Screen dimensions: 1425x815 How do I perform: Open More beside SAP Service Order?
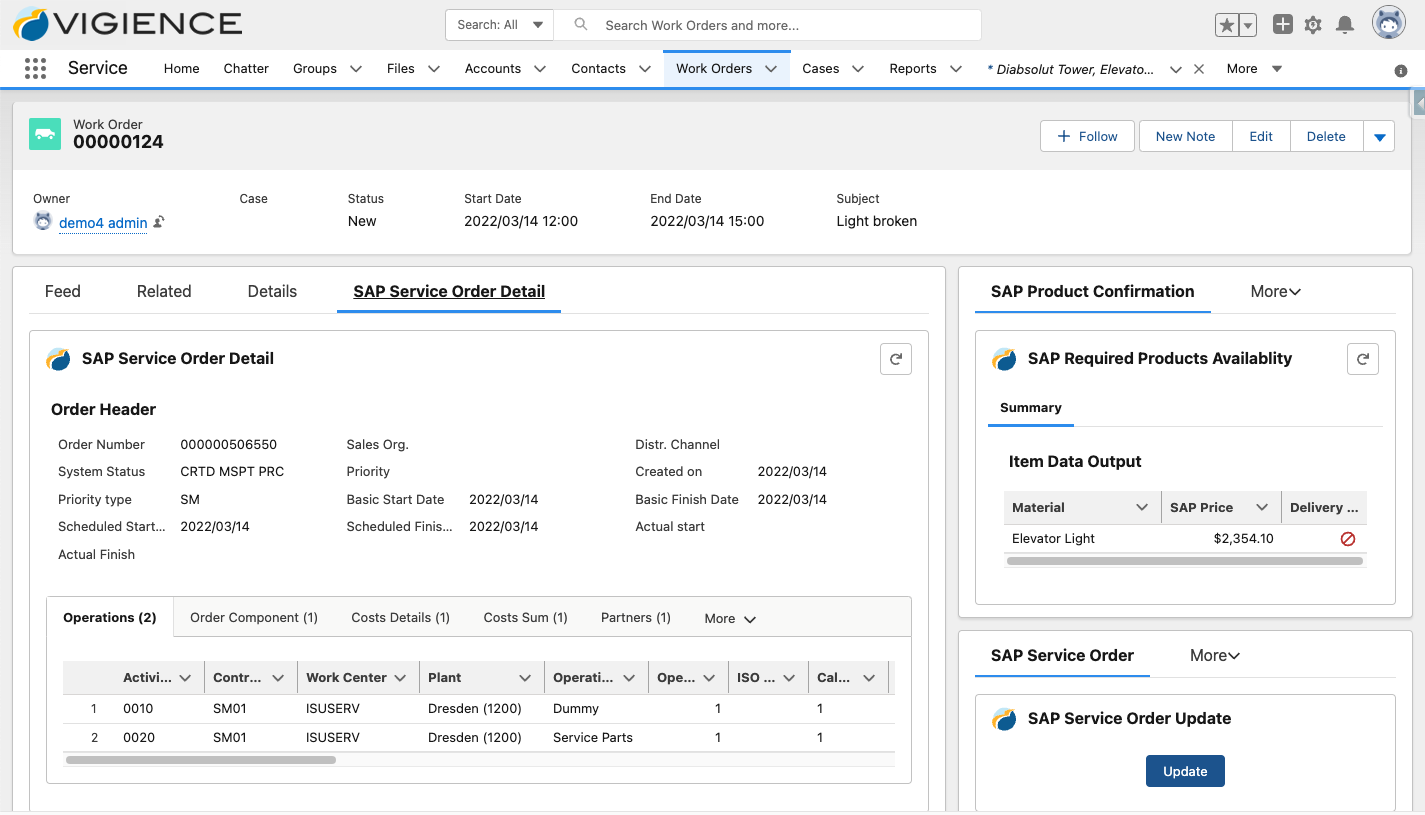1215,656
